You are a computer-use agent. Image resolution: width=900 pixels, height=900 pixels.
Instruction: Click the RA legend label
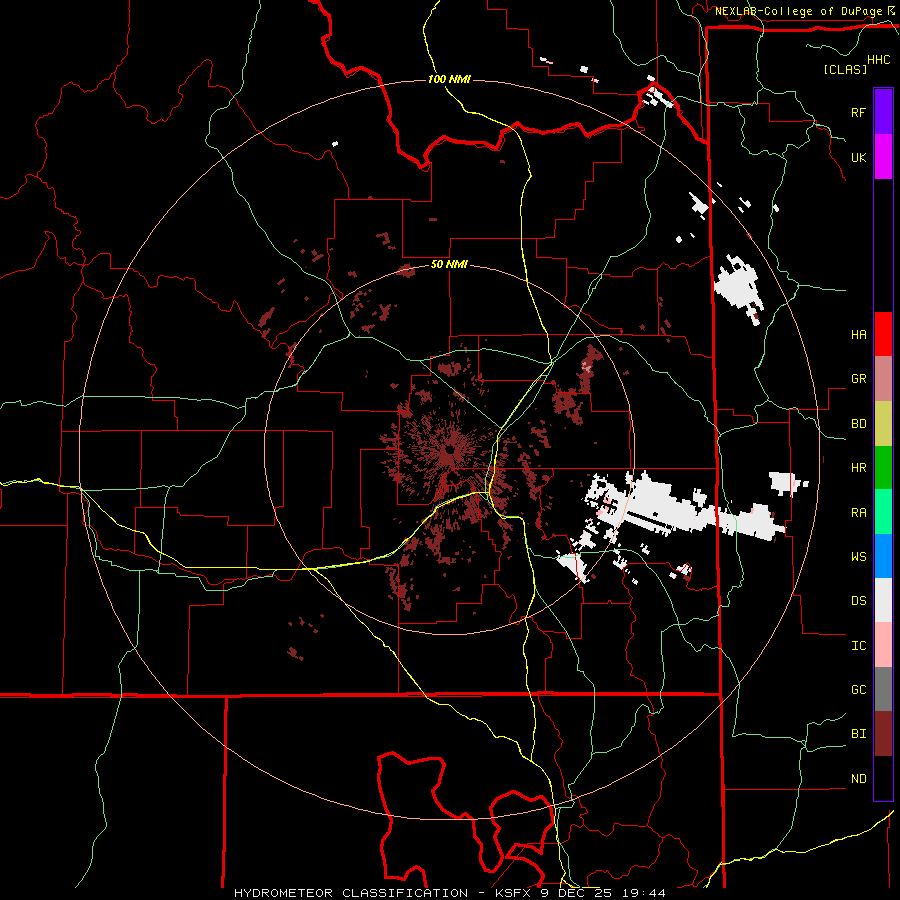pyautogui.click(x=858, y=513)
